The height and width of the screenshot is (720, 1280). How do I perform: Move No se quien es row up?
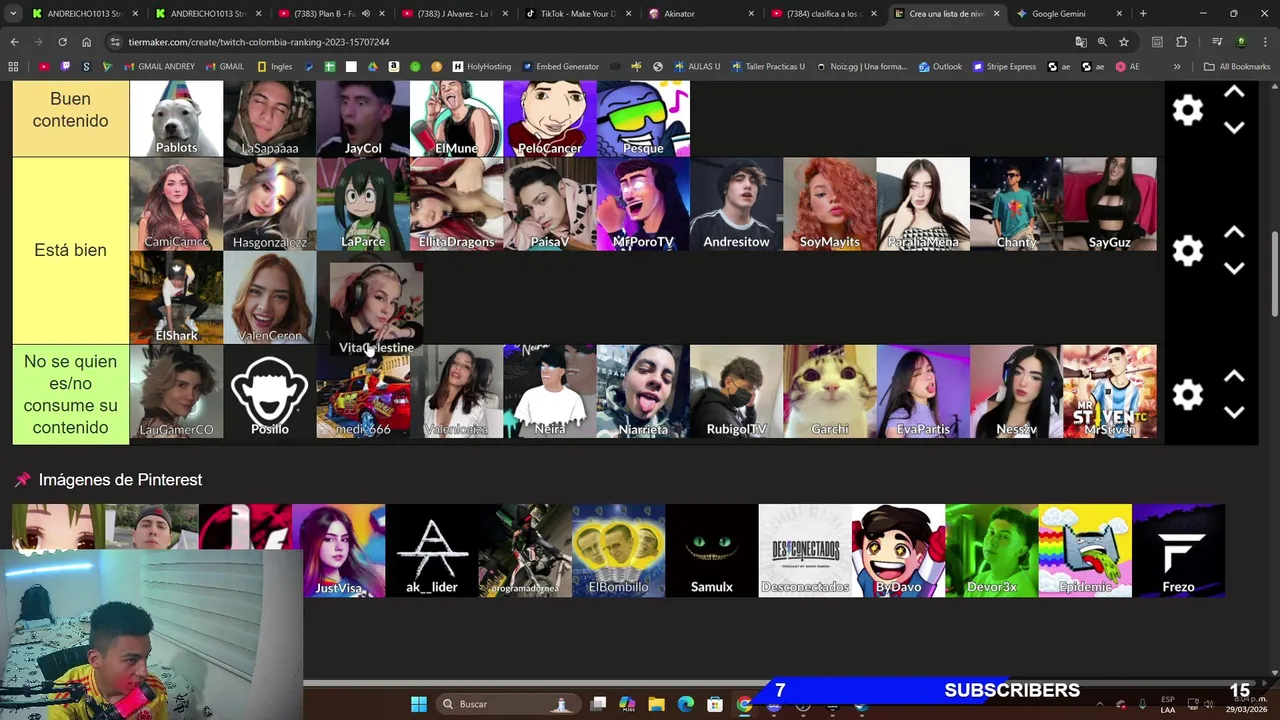tap(1234, 377)
